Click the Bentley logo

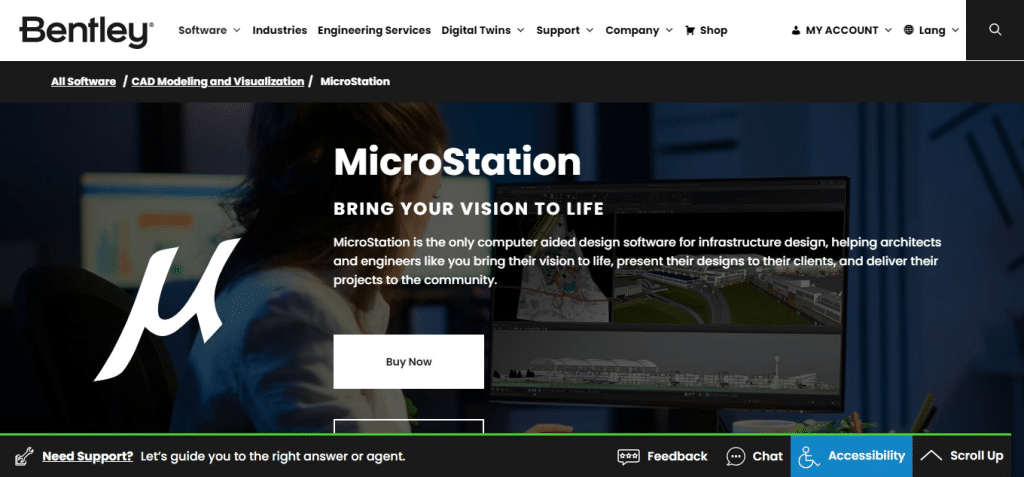(87, 31)
